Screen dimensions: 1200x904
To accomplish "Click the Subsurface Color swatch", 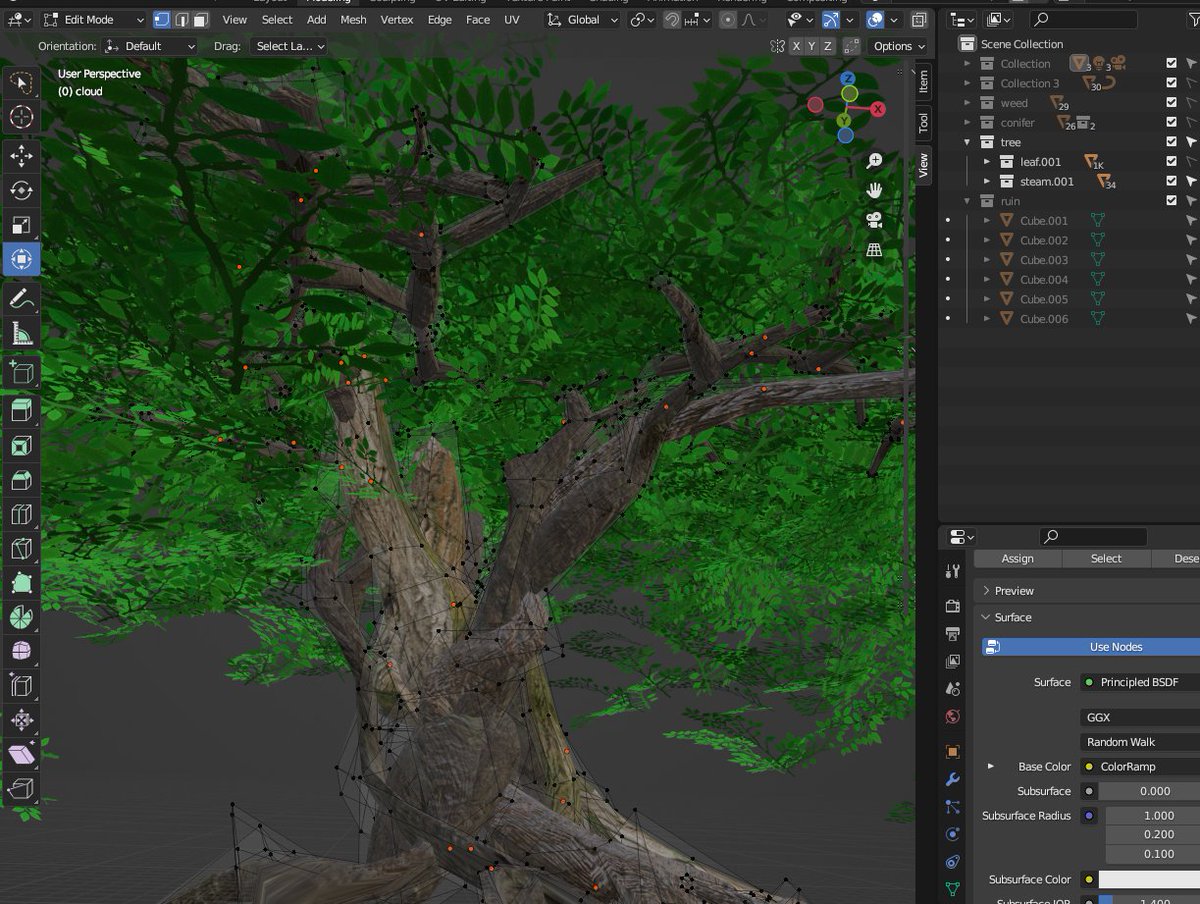I will click(1148, 880).
